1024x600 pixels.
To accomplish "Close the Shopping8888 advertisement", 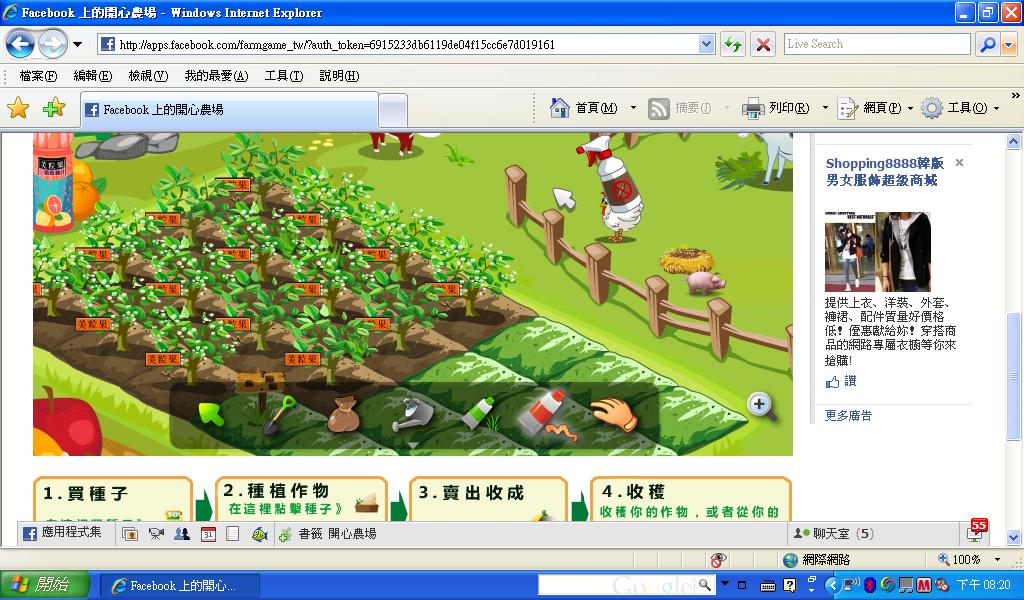I will tap(959, 163).
